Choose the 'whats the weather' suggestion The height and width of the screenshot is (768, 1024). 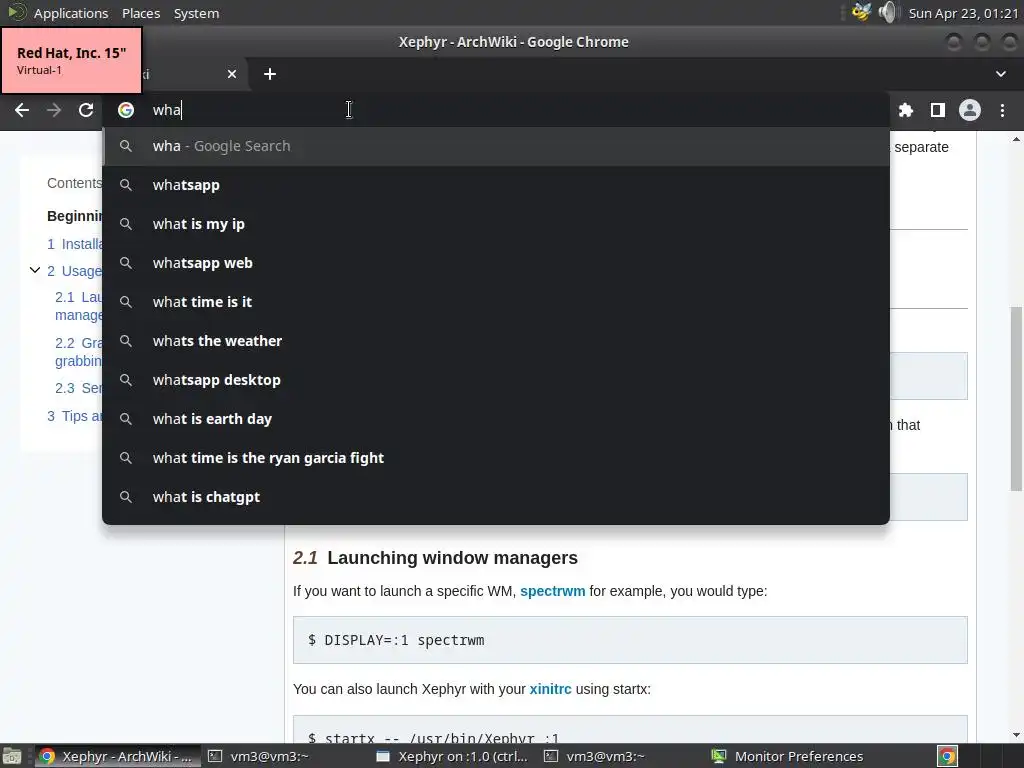point(496,341)
